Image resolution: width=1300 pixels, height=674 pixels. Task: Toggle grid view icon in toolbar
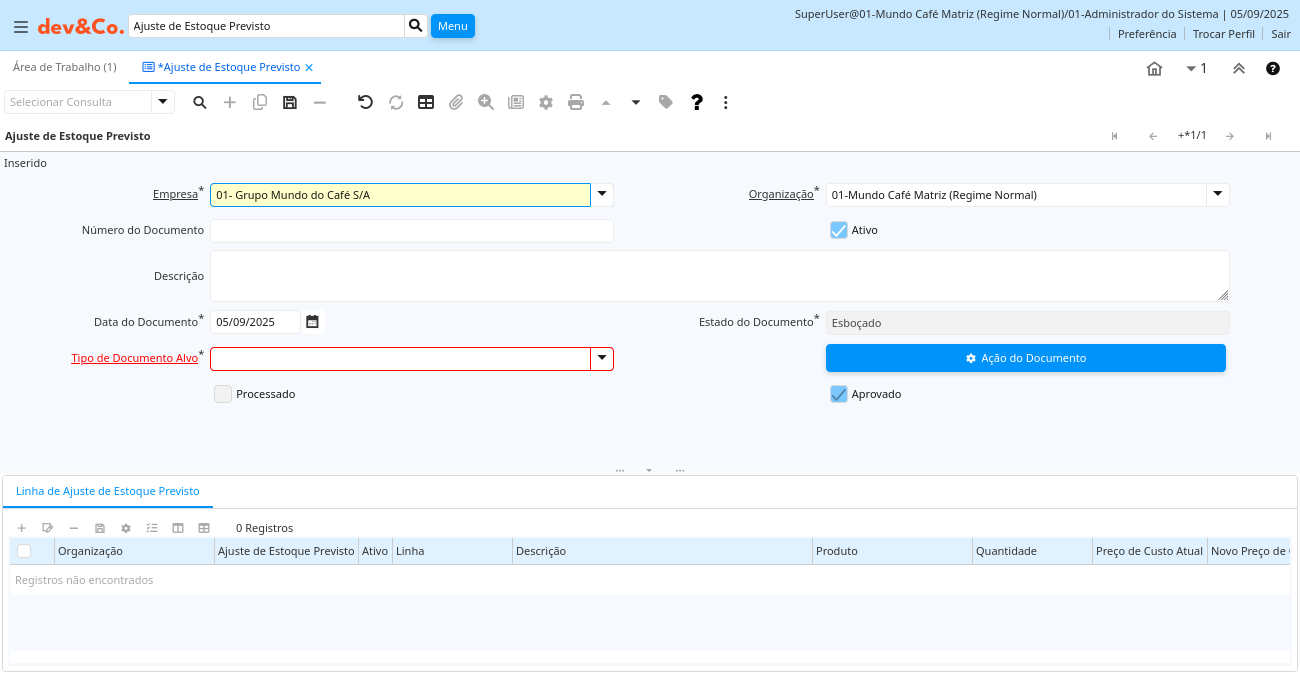426,102
